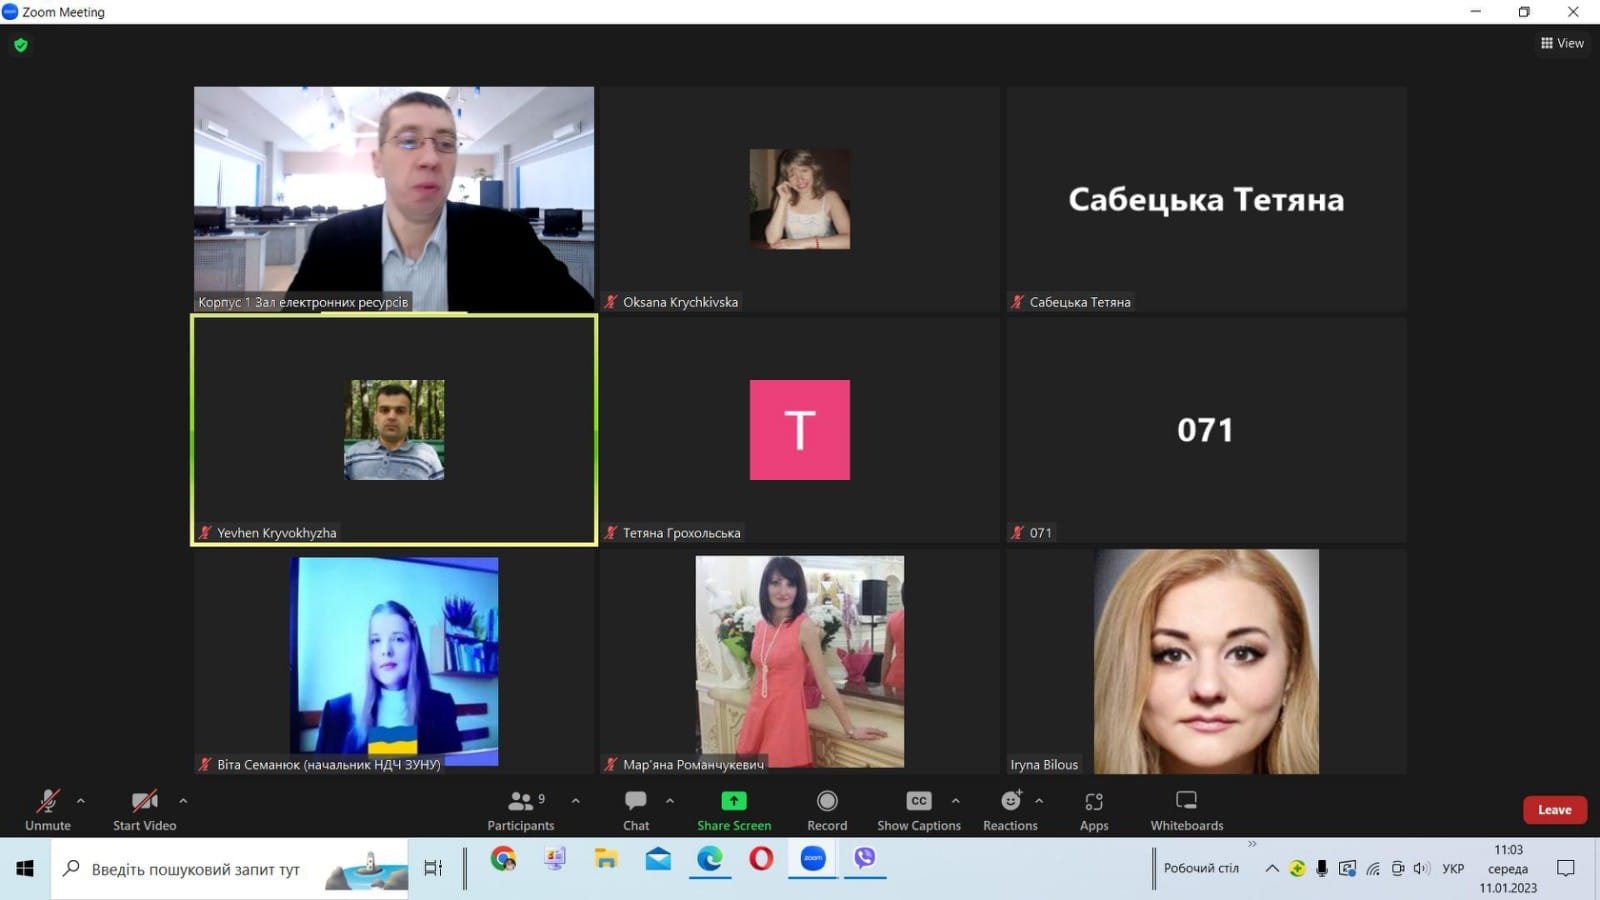This screenshot has width=1600, height=900.
Task: Select Oksana Krychkivska's profile picture tile
Action: 800,199
